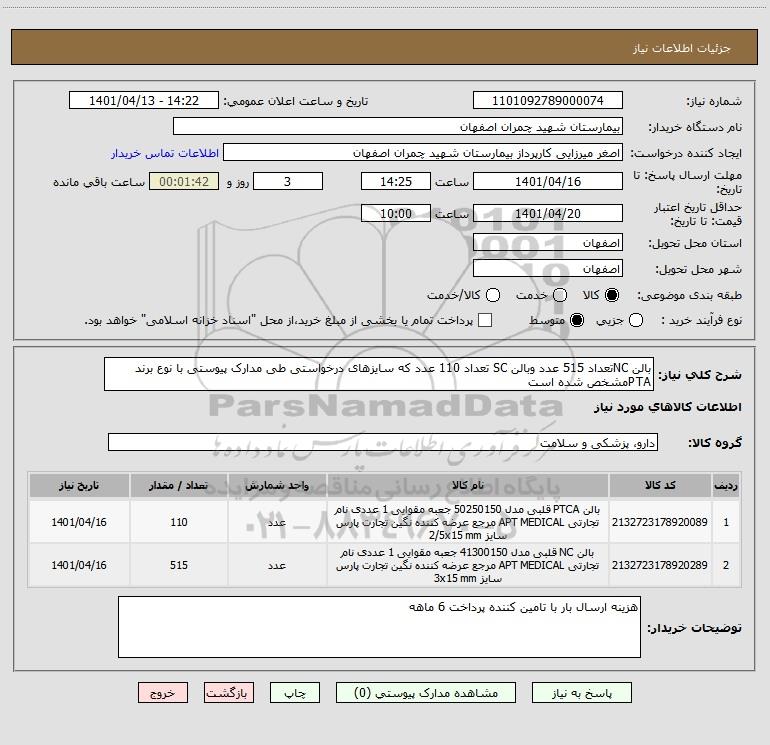Click the چاپ print button
The width and height of the screenshot is (770, 745).
tap(295, 692)
